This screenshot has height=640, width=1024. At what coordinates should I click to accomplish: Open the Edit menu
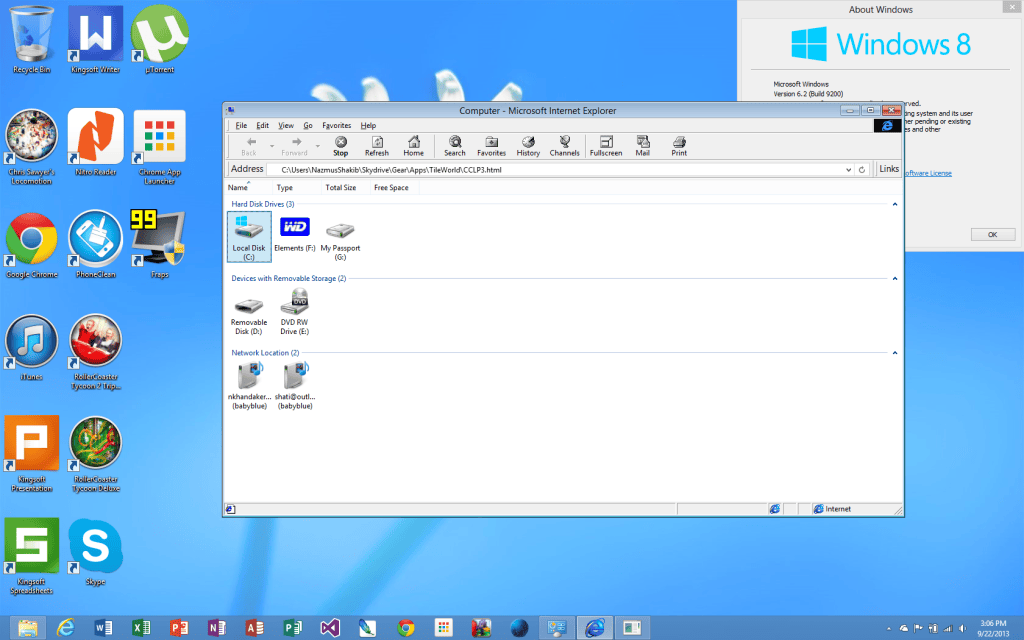point(263,125)
